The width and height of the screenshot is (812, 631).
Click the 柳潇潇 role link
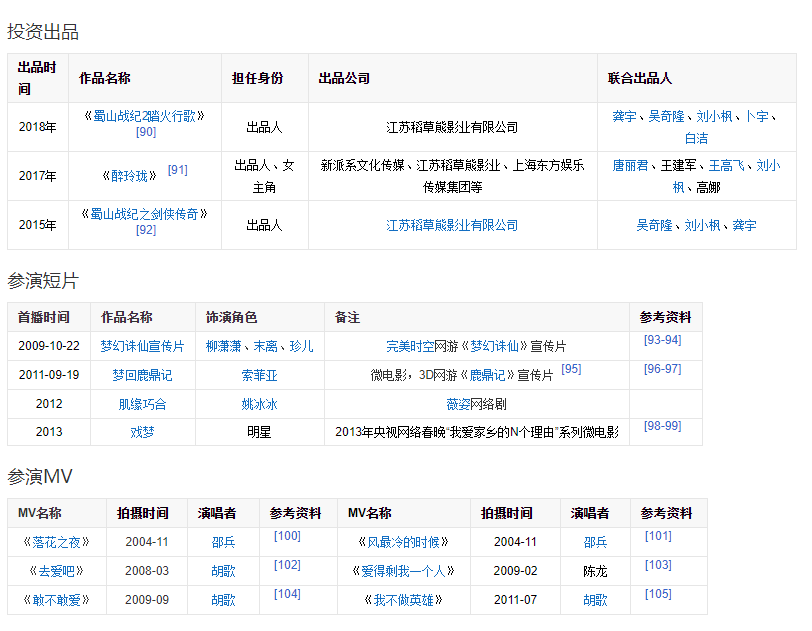click(x=224, y=346)
